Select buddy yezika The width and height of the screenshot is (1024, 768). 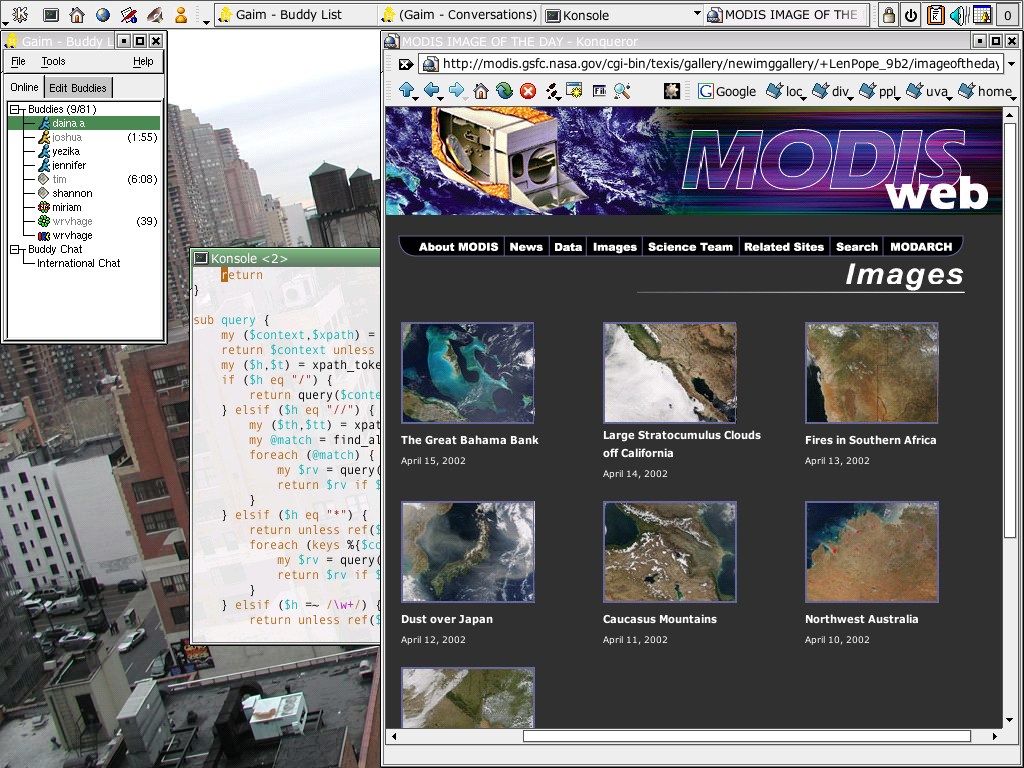coord(84,151)
